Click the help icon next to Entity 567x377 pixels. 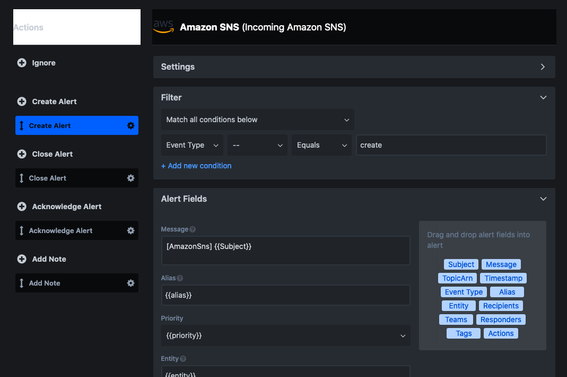click(x=183, y=359)
